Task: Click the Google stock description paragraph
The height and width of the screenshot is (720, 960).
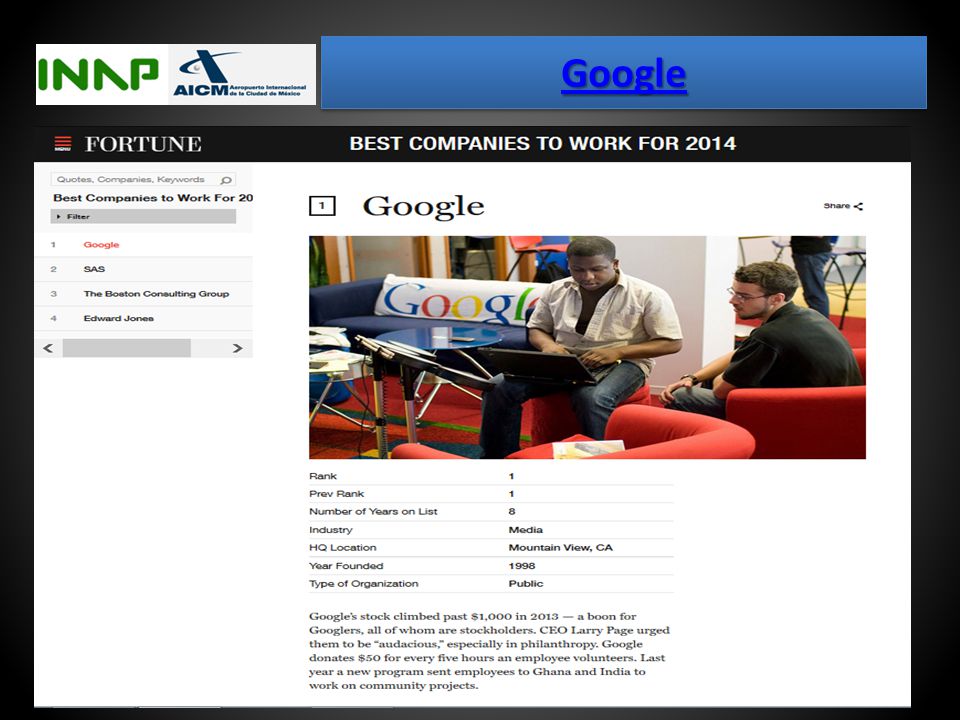Action: [x=489, y=651]
